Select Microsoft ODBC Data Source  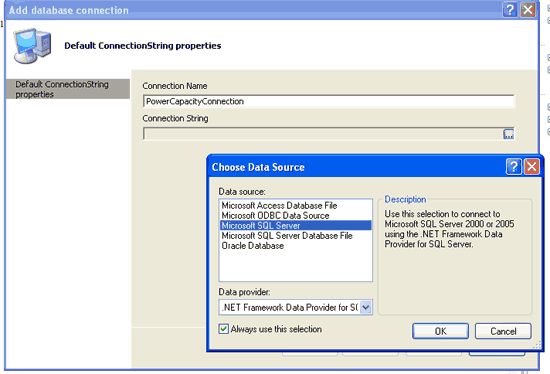tap(295, 215)
